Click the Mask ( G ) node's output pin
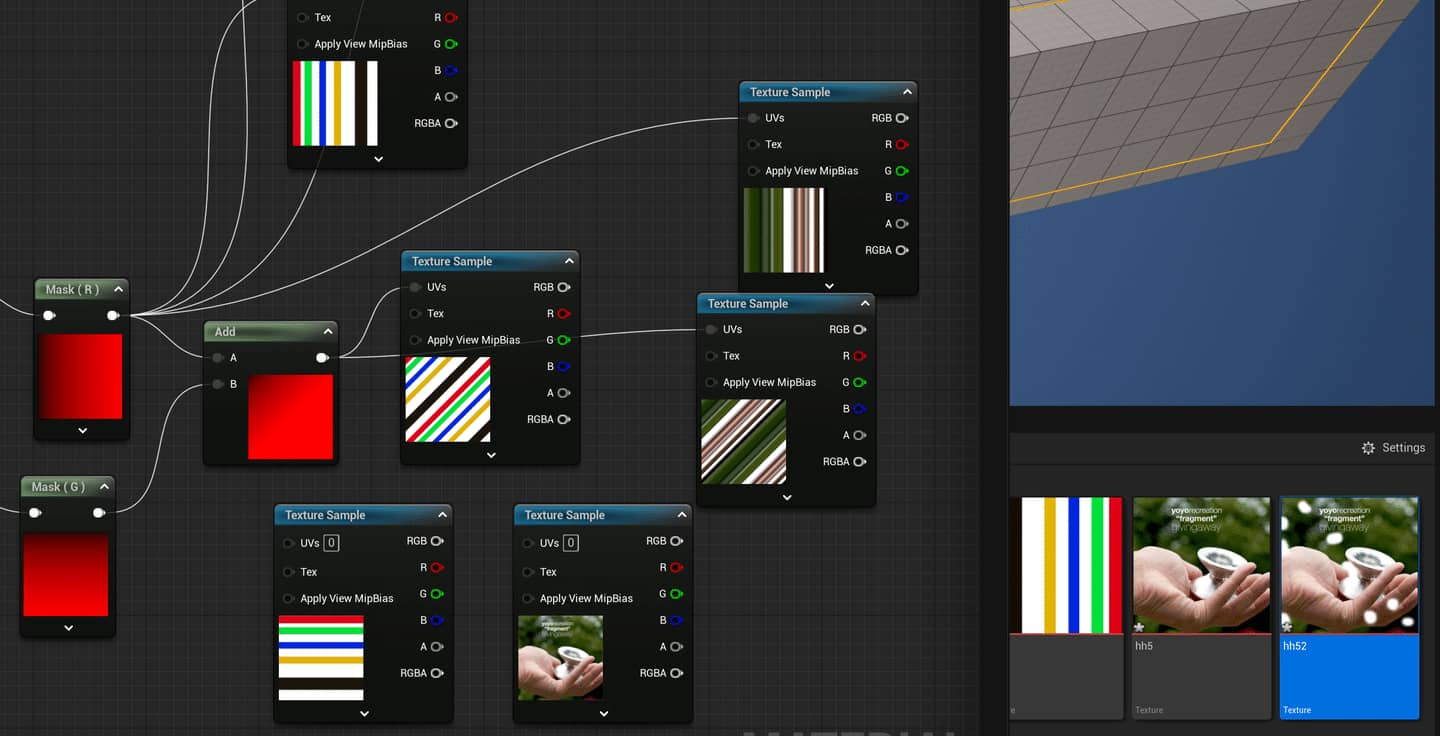 (x=99, y=513)
